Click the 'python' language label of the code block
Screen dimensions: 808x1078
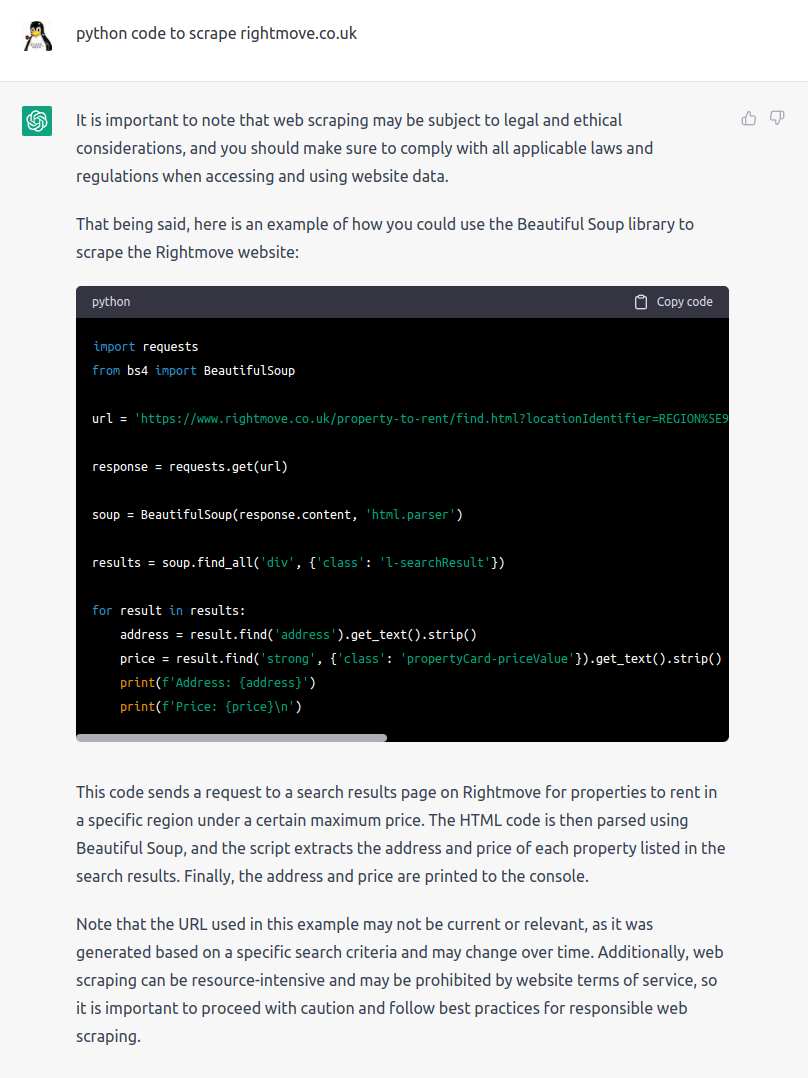[x=111, y=302]
